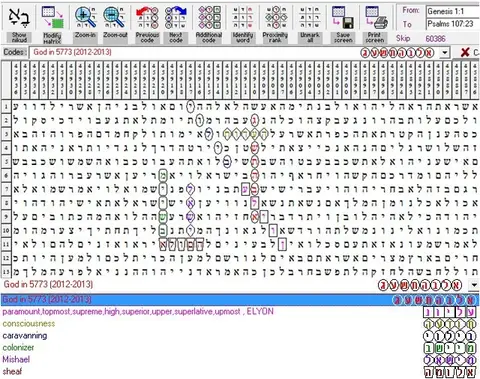Click the Zoom-out magnifier icon
Screen dimensions: 480x379
click(x=115, y=17)
